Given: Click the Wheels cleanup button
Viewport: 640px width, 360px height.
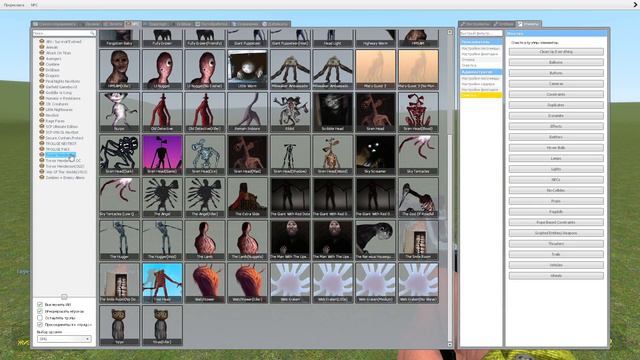Looking at the screenshot, I should coord(556,276).
